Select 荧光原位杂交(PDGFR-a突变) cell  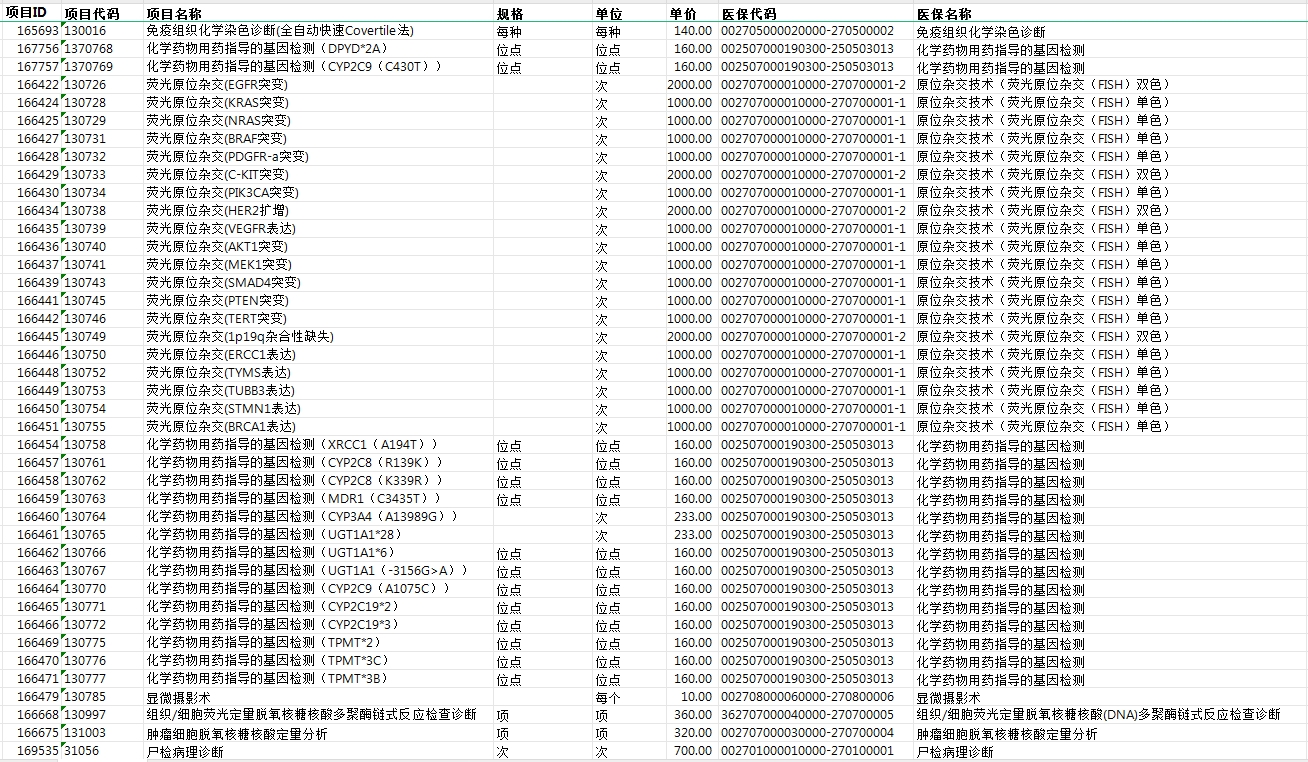click(x=227, y=157)
